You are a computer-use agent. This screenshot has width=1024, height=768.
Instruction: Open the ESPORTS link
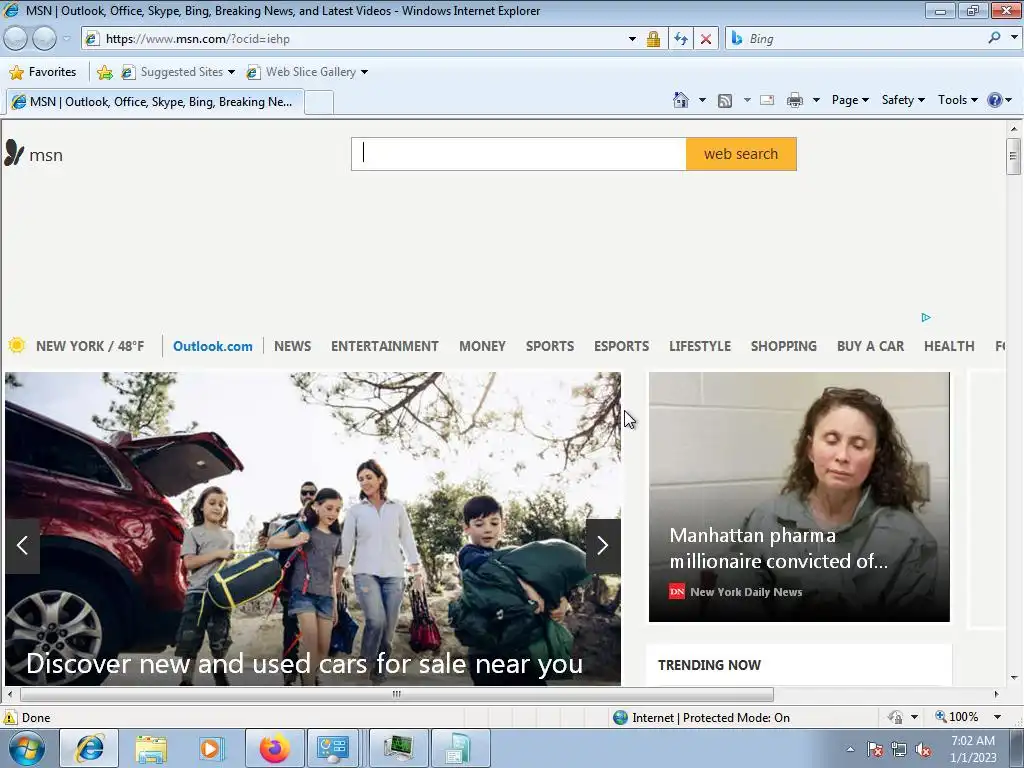pos(621,346)
